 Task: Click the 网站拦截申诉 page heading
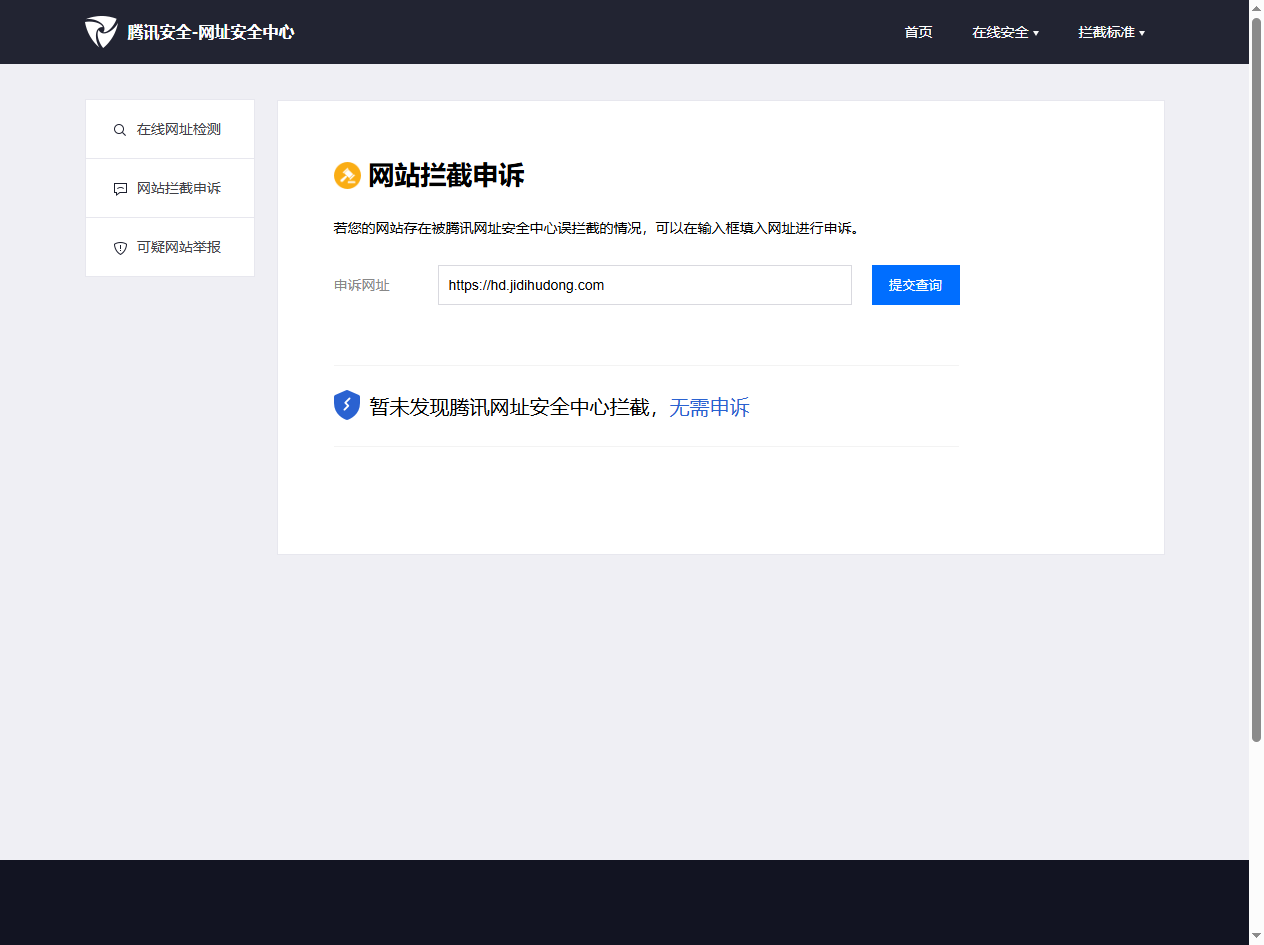(x=446, y=176)
